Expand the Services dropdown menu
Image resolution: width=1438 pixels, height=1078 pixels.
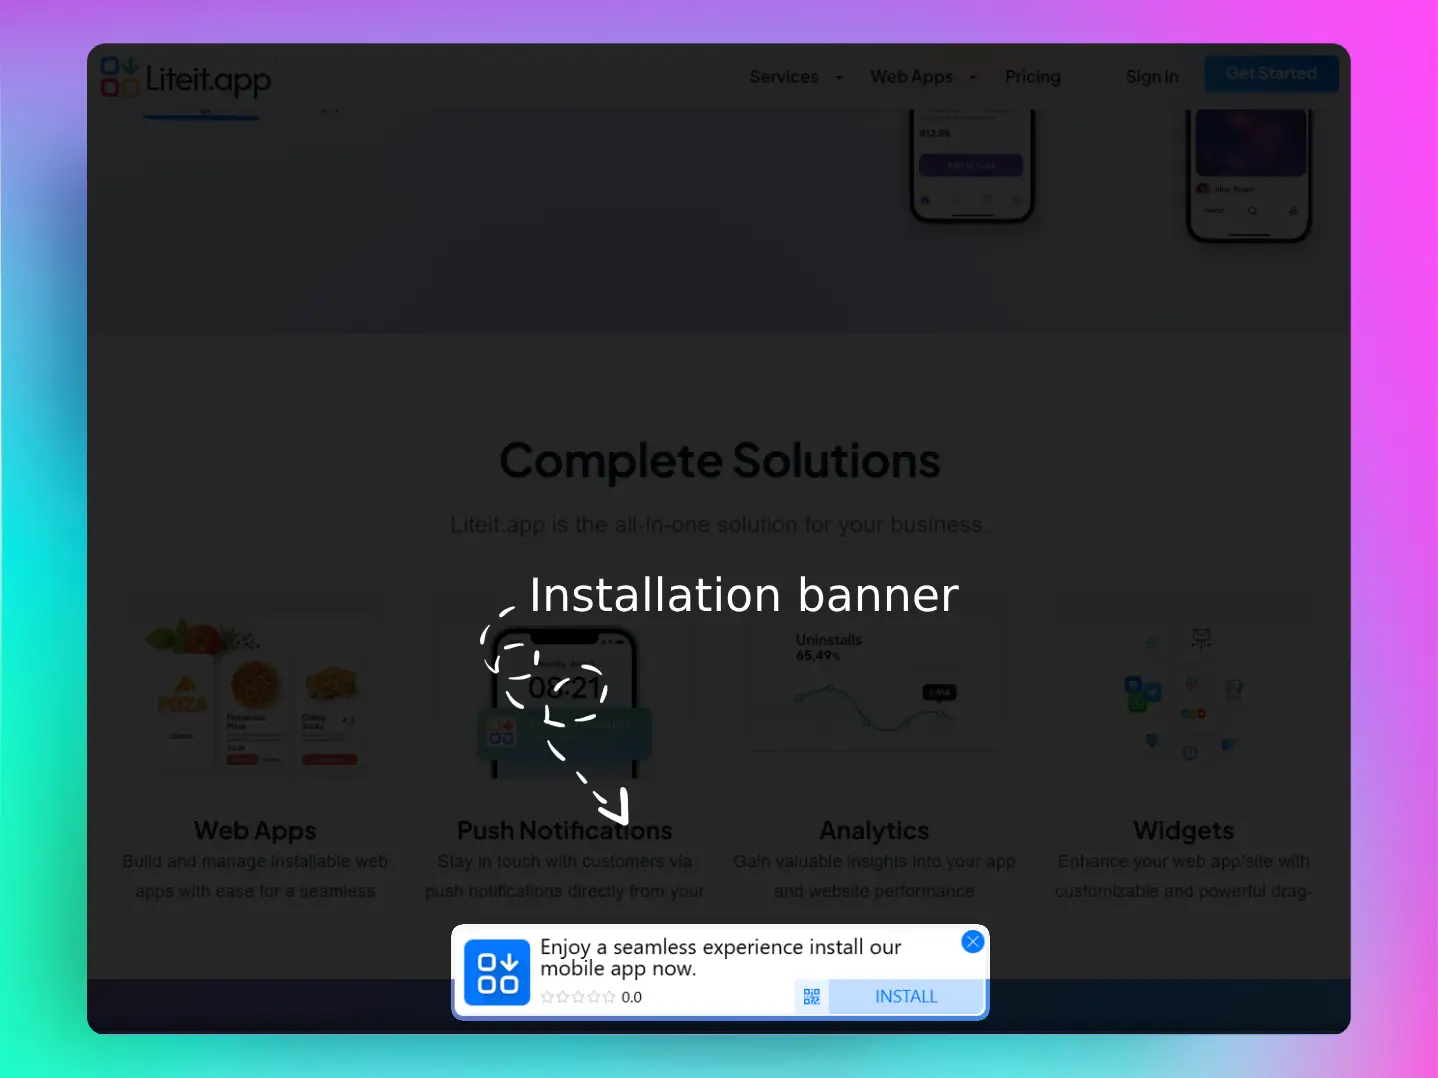(796, 77)
